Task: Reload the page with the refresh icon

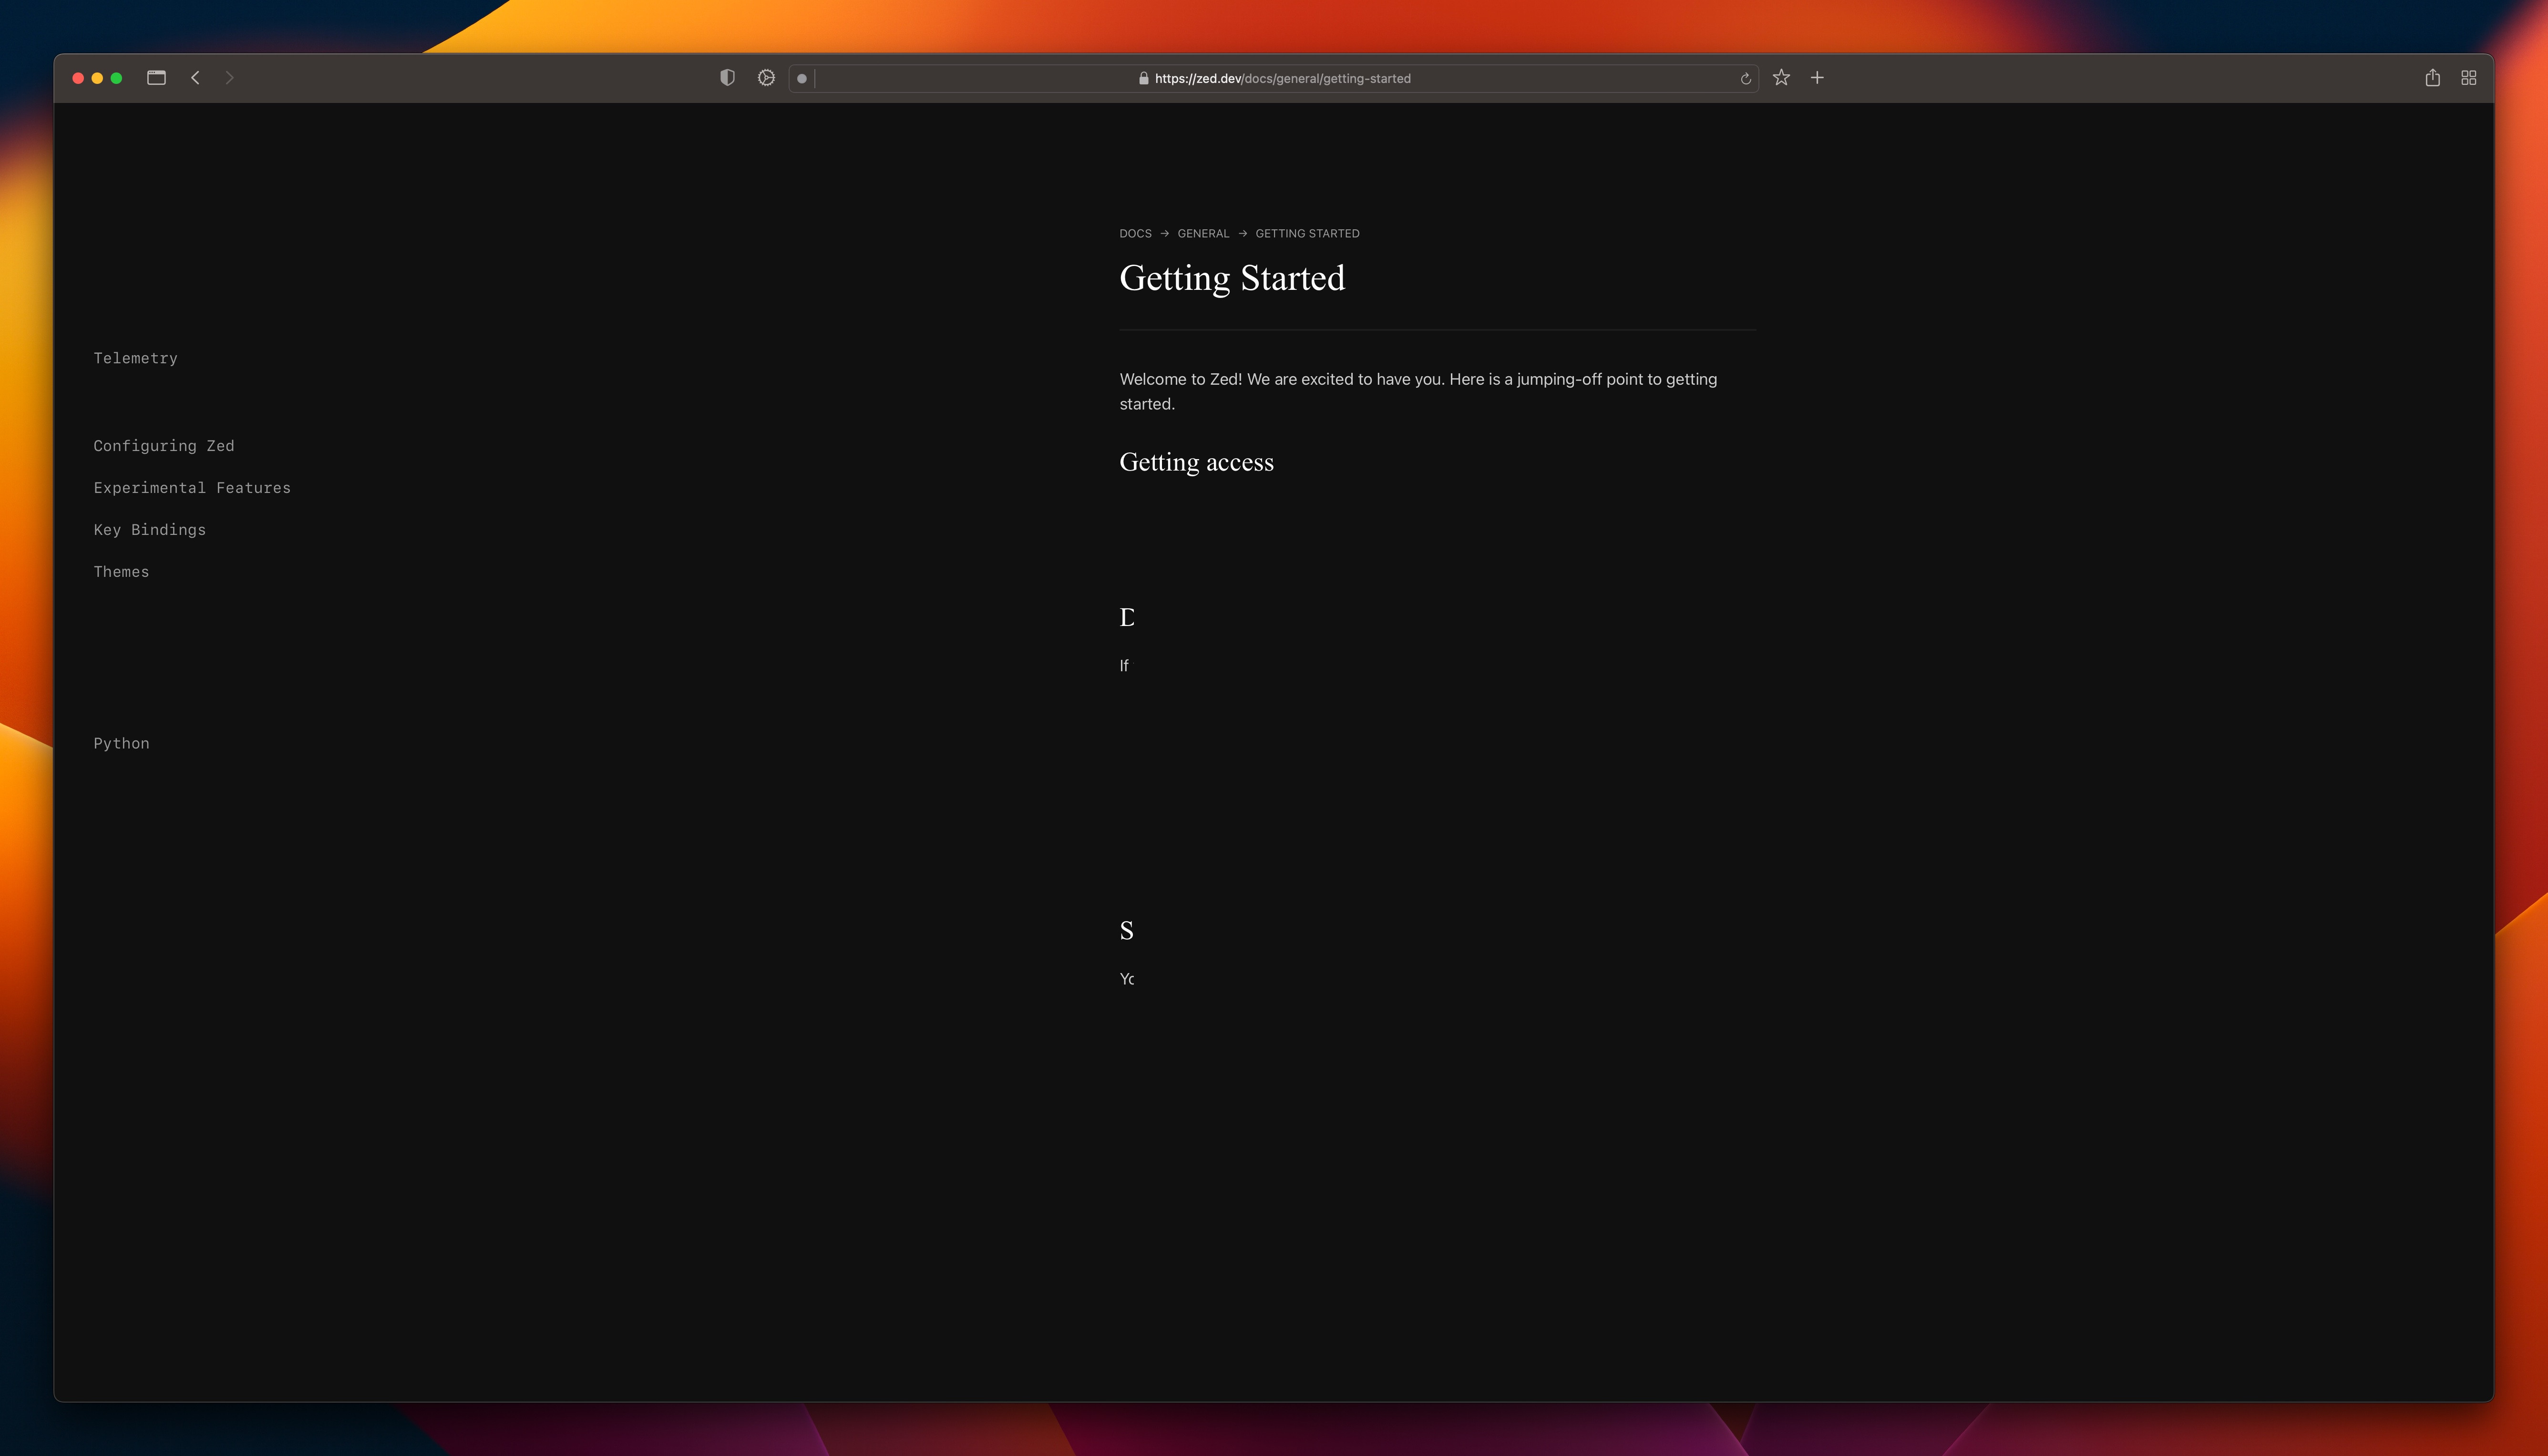Action: [x=1745, y=79]
